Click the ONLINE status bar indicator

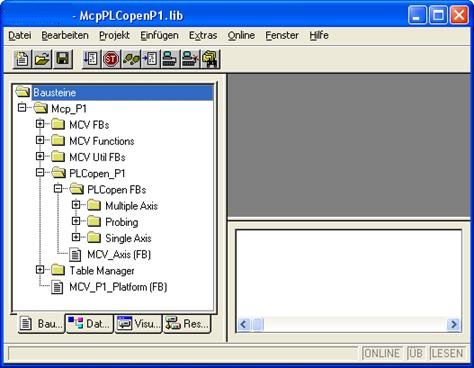381,353
